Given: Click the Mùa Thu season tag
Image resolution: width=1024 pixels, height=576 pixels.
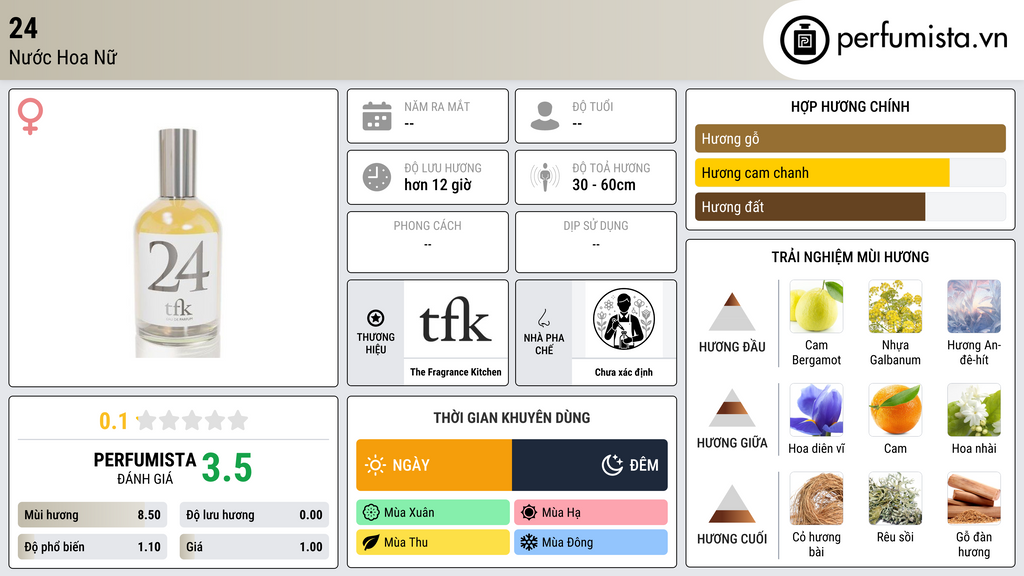Looking at the screenshot, I should (x=433, y=542).
